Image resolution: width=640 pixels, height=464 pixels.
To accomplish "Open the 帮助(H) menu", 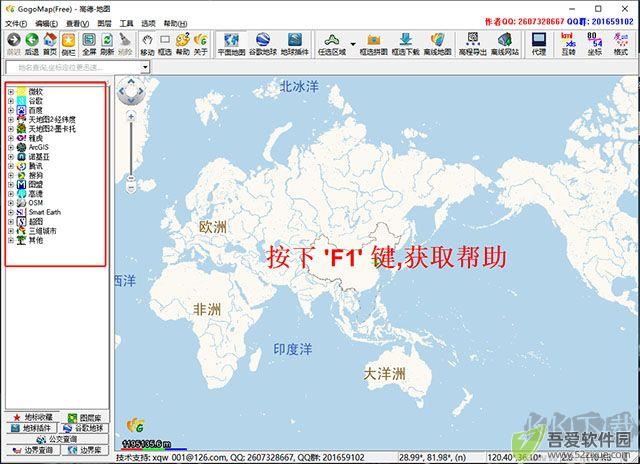I will [175, 24].
